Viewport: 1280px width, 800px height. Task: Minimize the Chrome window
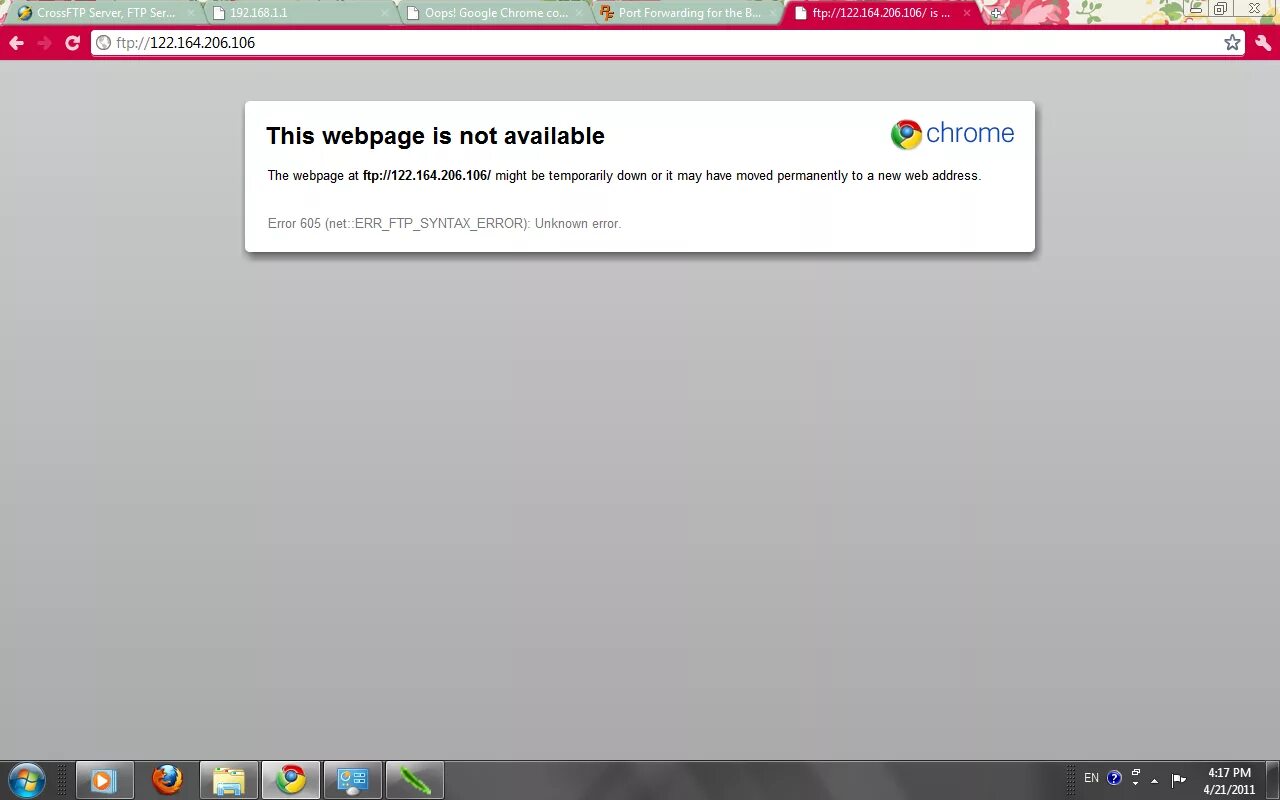coord(1195,8)
